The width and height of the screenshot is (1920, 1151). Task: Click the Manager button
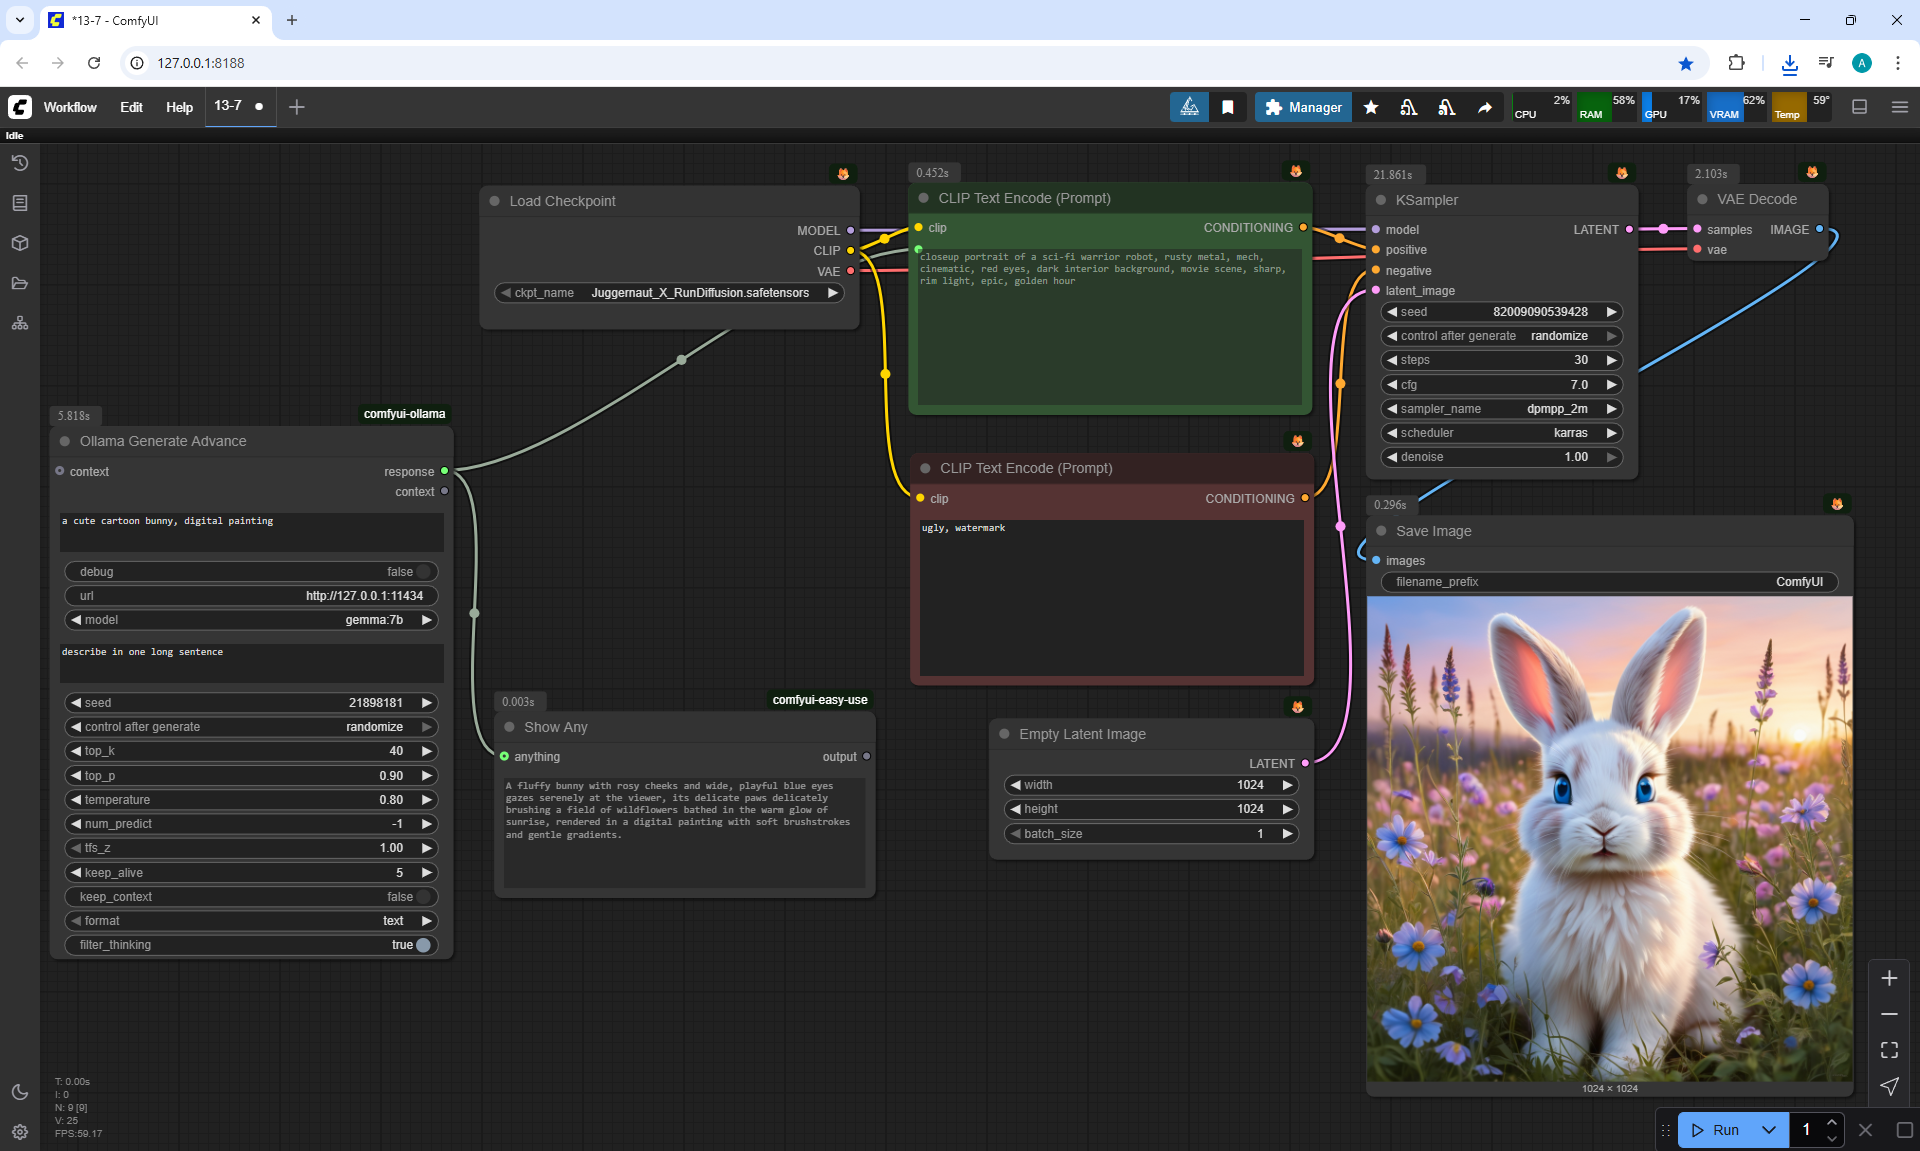[x=1303, y=107]
